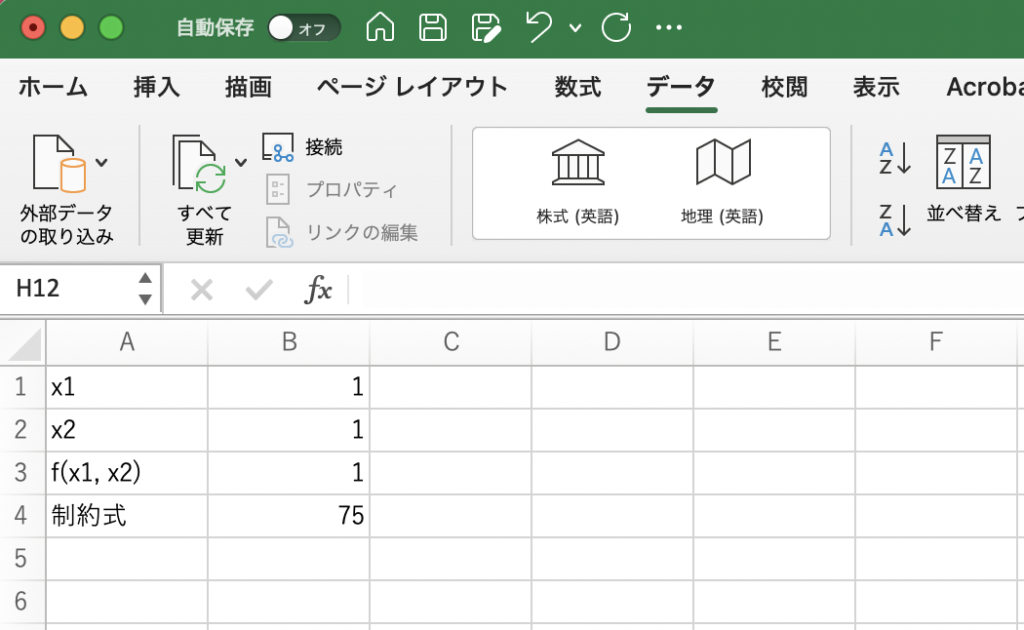Image resolution: width=1024 pixels, height=630 pixels.
Task: Select cell containing f(x1, x2)
Action: point(127,473)
